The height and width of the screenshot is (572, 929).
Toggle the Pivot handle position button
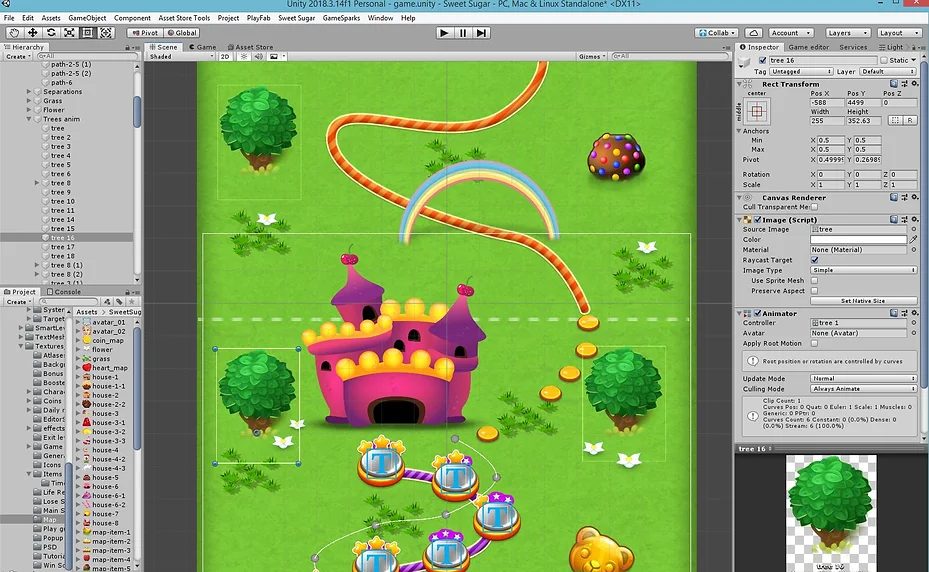[145, 32]
